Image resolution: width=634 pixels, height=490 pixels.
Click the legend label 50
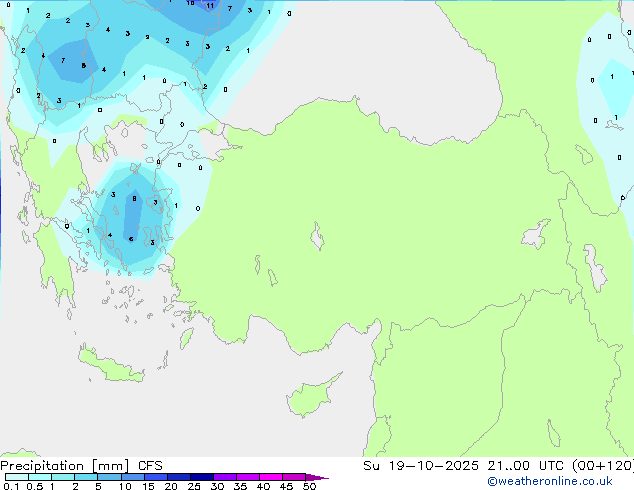pyautogui.click(x=309, y=486)
